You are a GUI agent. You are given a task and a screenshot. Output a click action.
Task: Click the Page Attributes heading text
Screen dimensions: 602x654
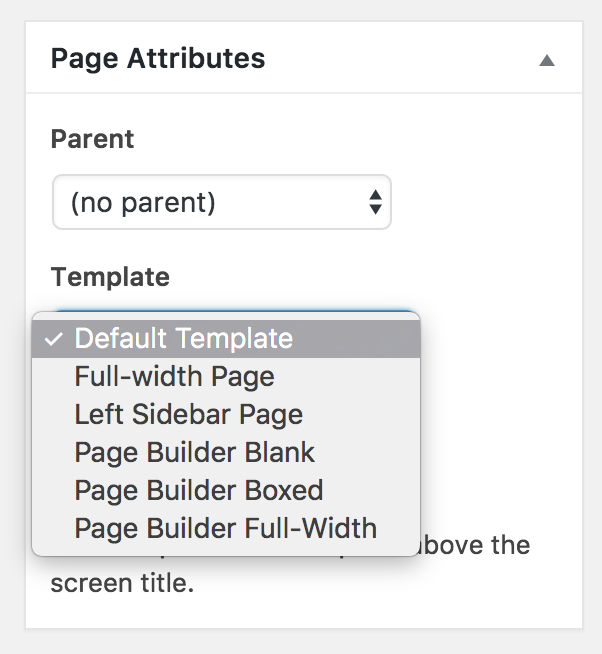pos(158,59)
